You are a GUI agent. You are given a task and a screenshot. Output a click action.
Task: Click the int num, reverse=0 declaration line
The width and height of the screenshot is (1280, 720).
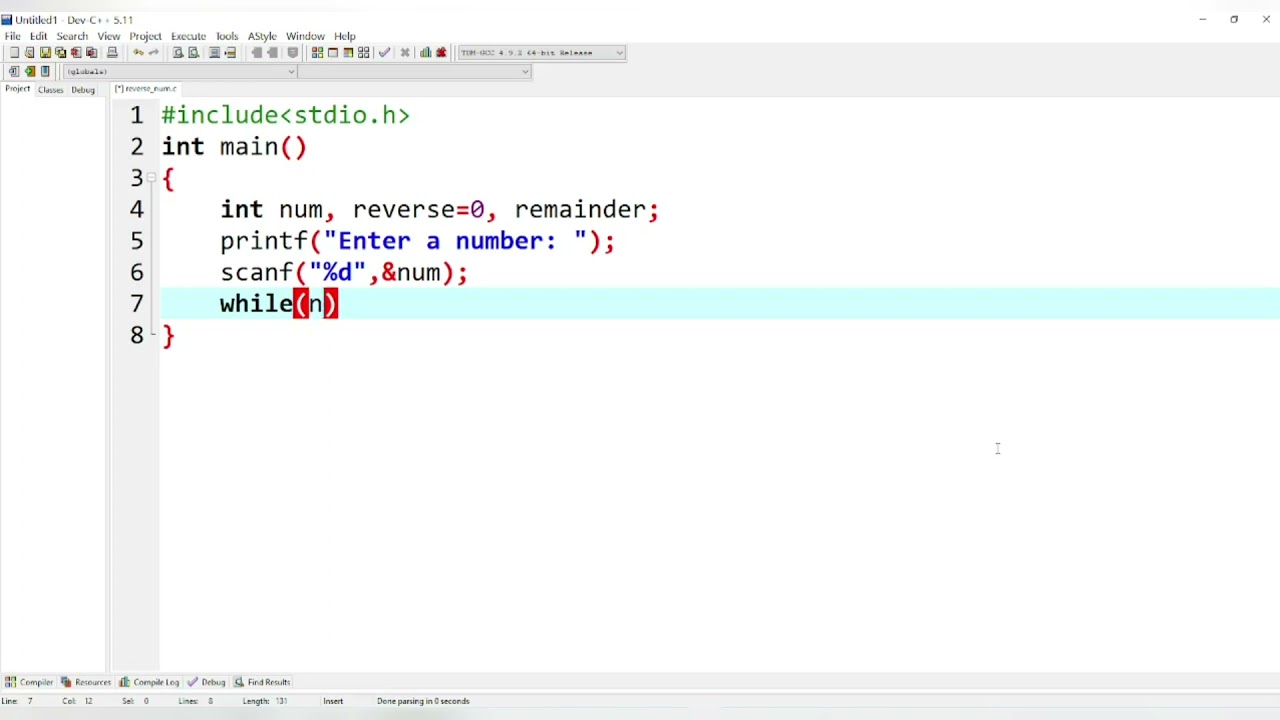(x=439, y=209)
